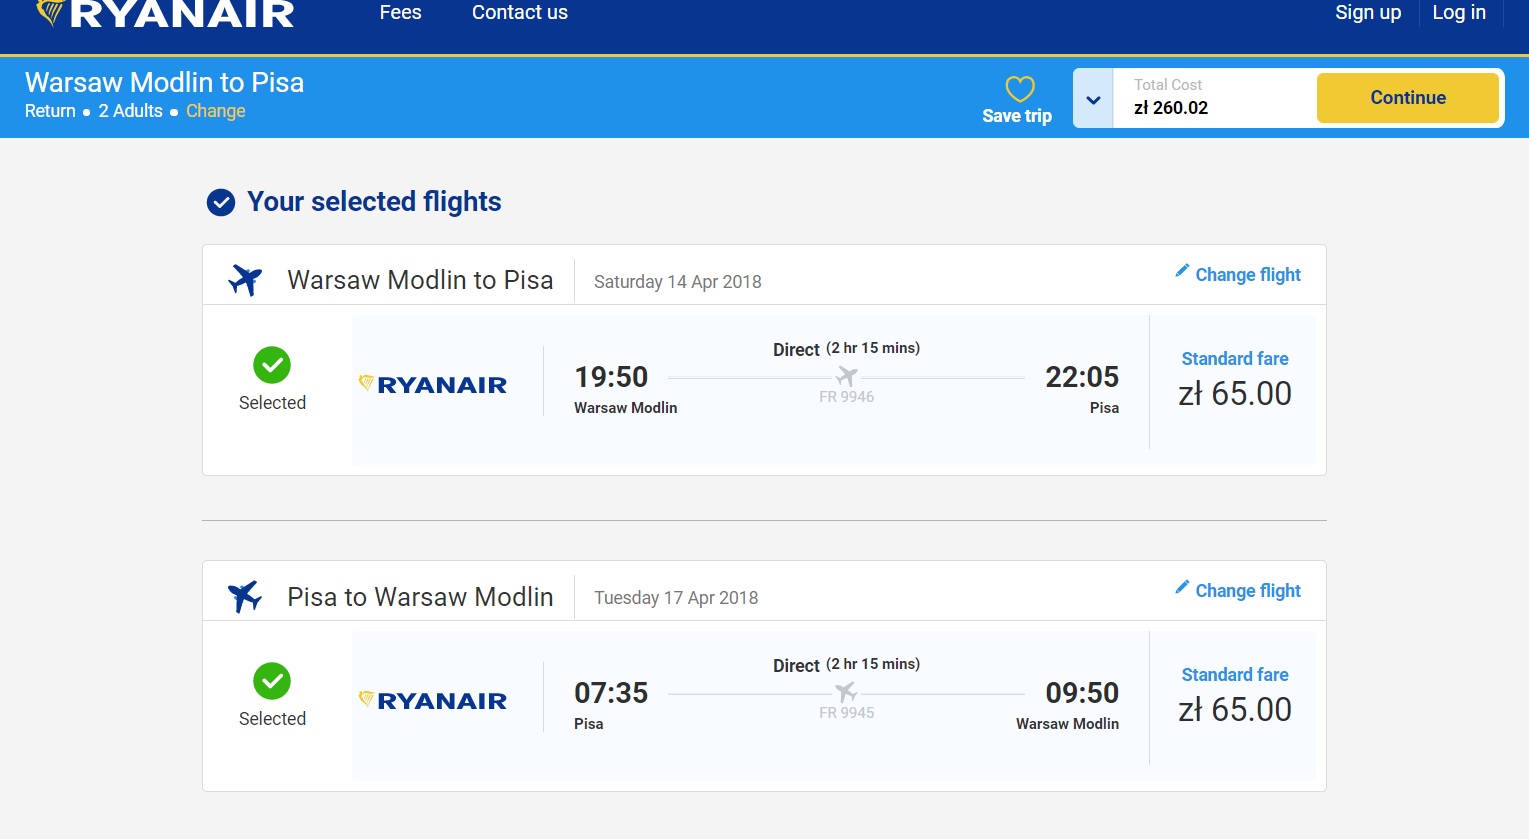Viewport: 1529px width, 839px height.
Task: Click the small plane icon above FR 9946
Action: [x=847, y=376]
